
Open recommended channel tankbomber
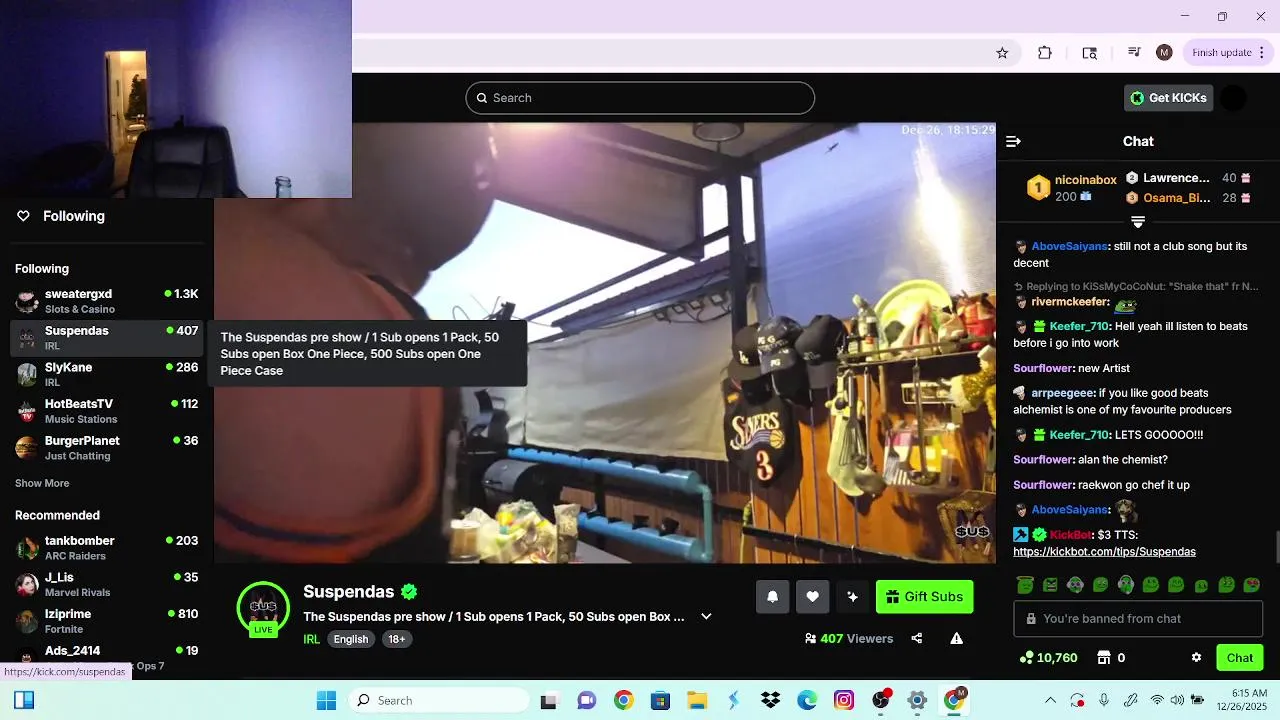[x=107, y=548]
